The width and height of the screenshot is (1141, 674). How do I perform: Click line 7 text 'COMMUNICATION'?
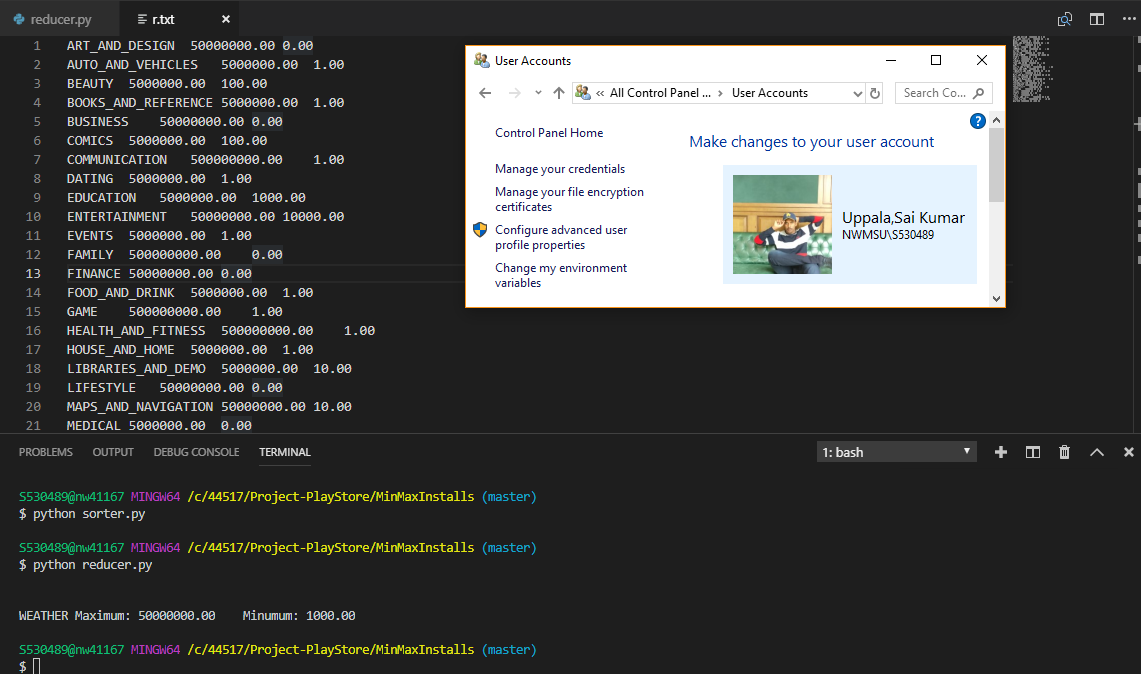[116, 159]
